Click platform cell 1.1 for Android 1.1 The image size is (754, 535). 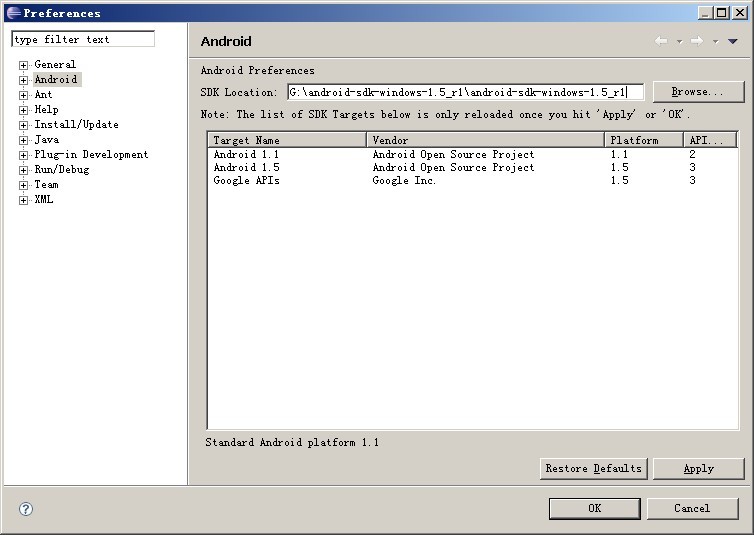[619, 154]
